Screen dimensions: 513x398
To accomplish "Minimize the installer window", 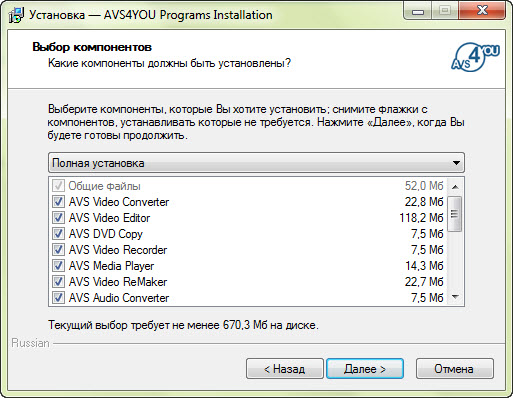I will pyautogui.click(x=418, y=11).
